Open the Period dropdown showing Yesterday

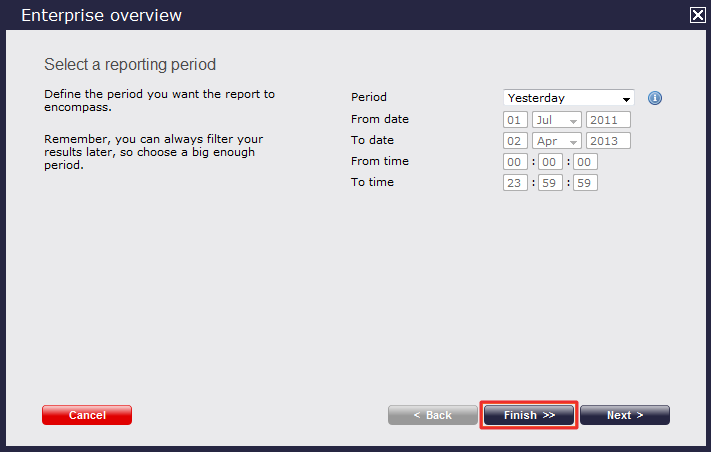pos(569,98)
